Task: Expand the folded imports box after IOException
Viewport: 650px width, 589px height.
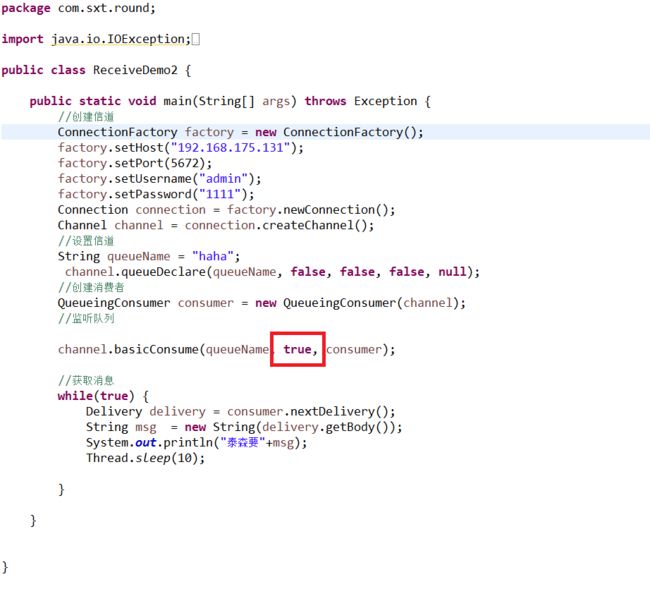Action: 196,39
